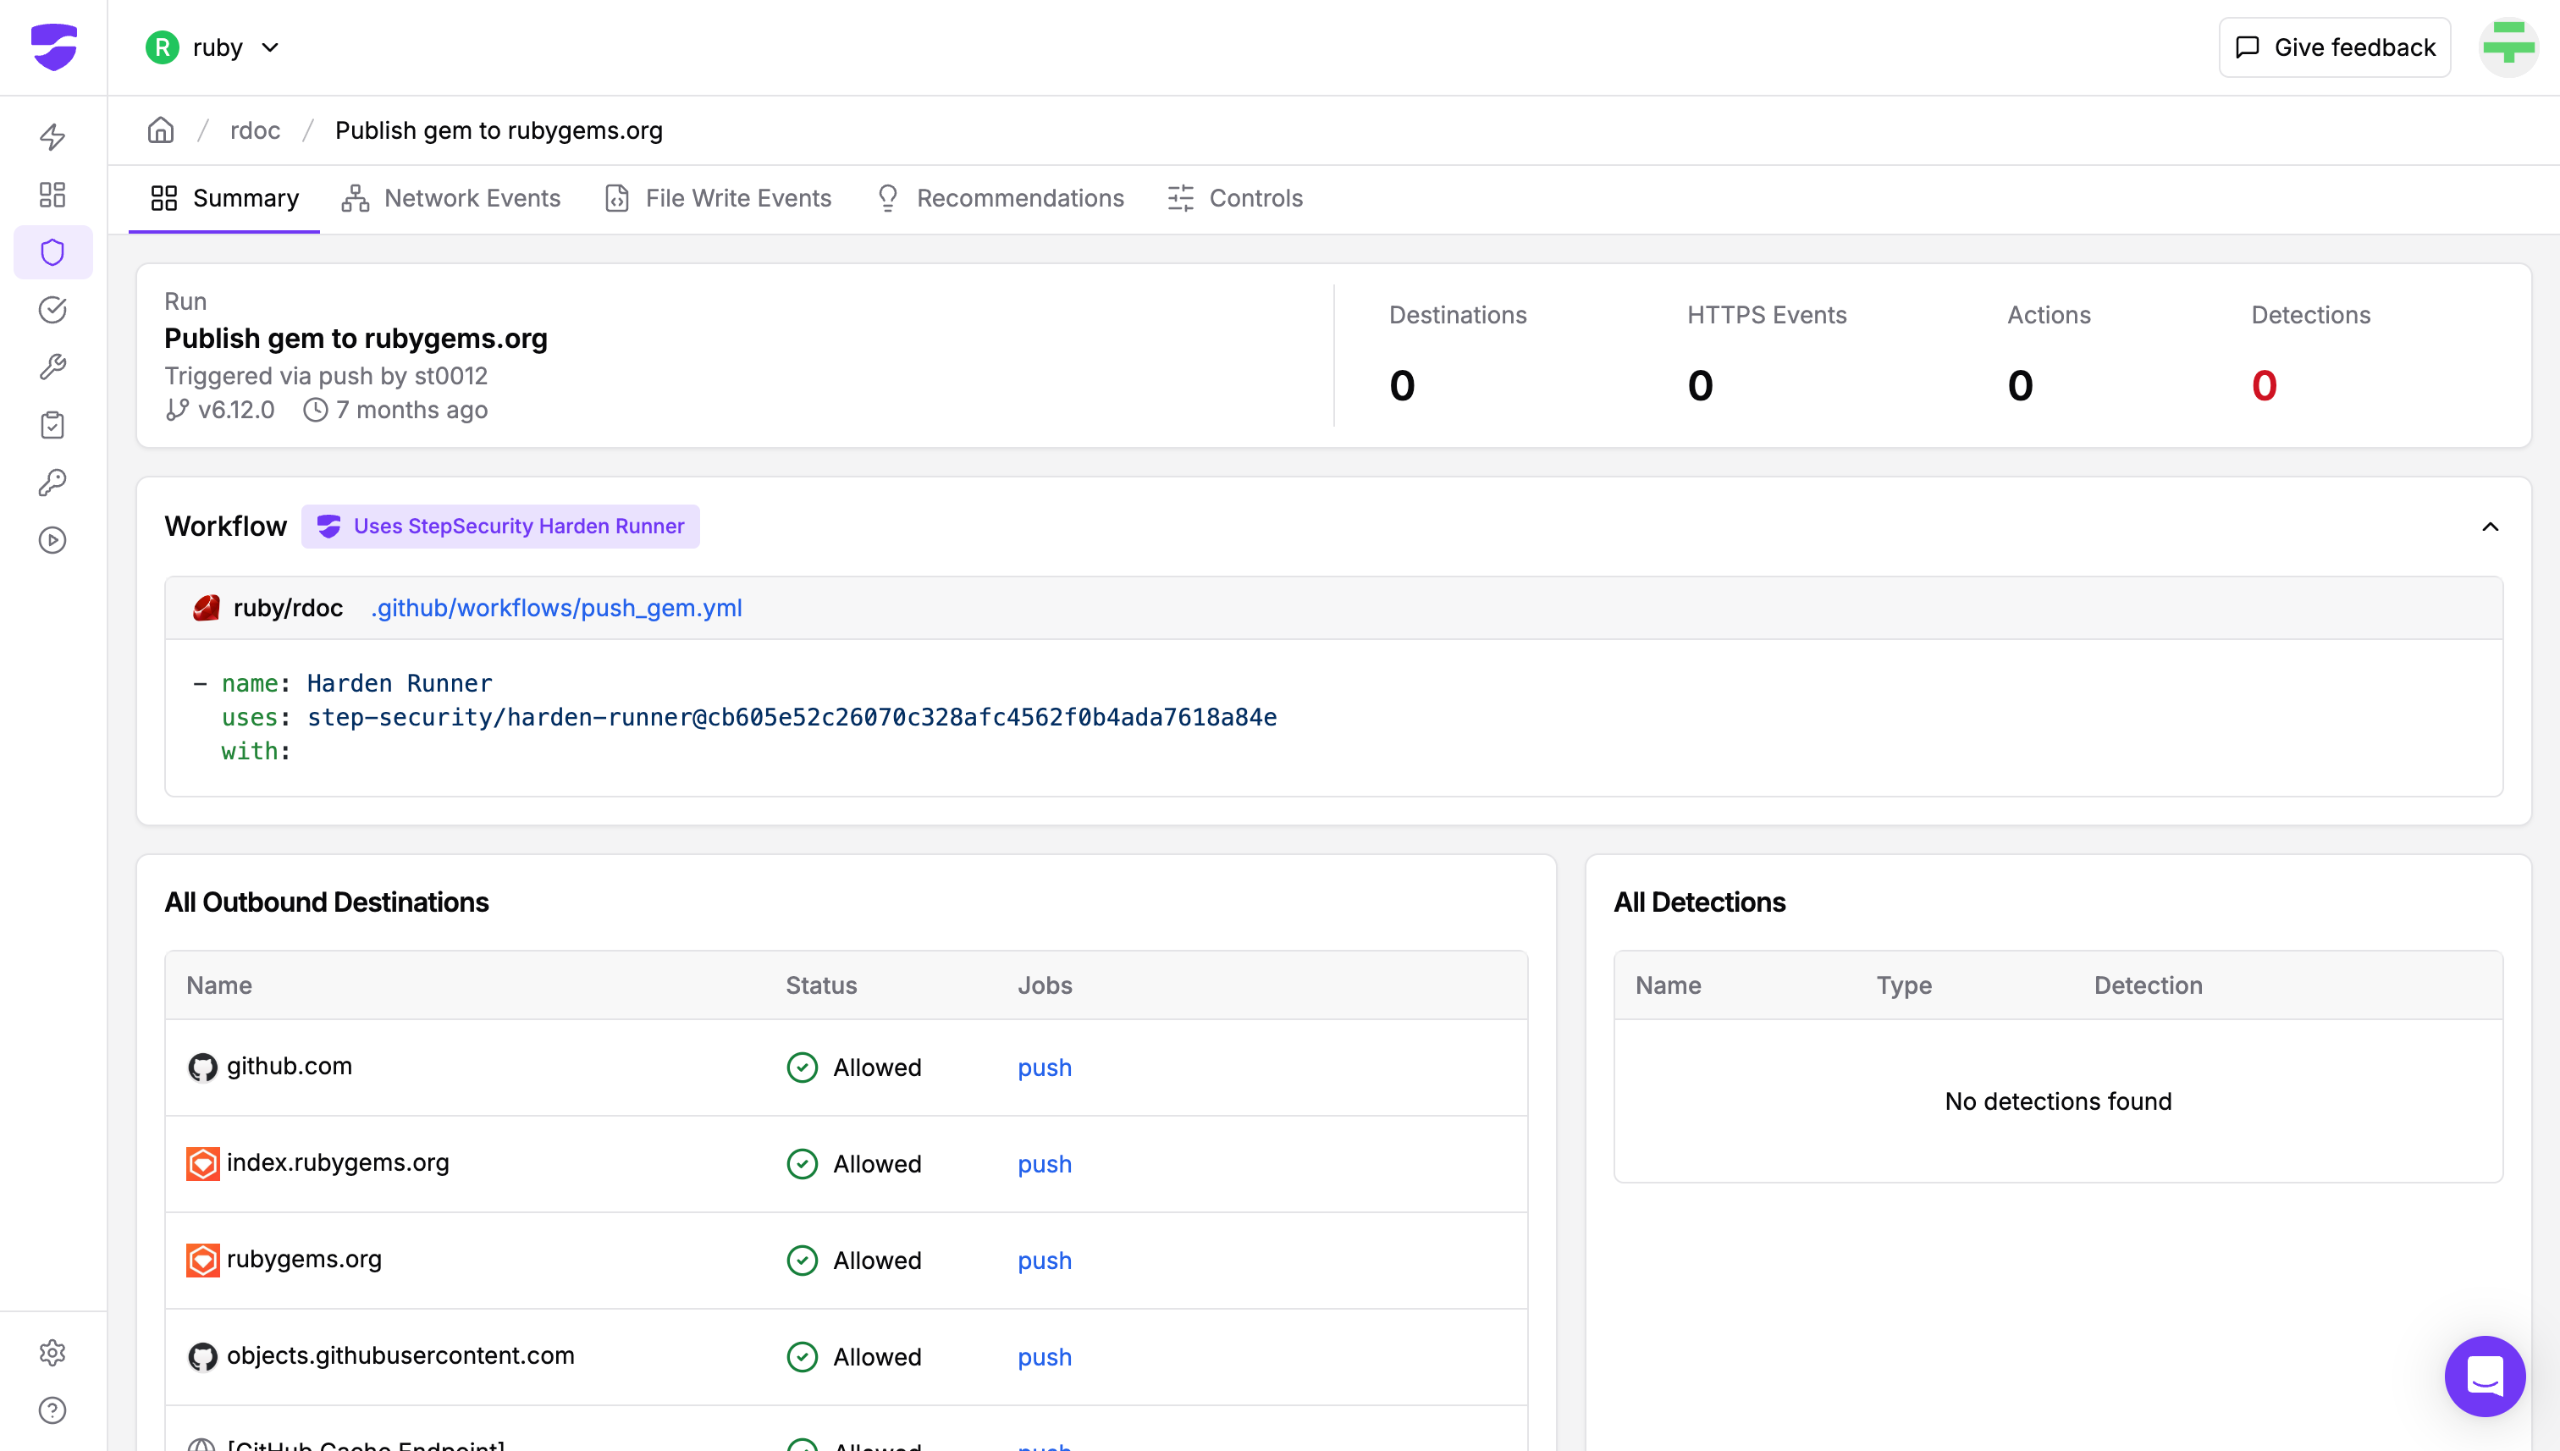Click the rdoc breadcrumb link
This screenshot has width=2560, height=1451.
click(x=255, y=131)
